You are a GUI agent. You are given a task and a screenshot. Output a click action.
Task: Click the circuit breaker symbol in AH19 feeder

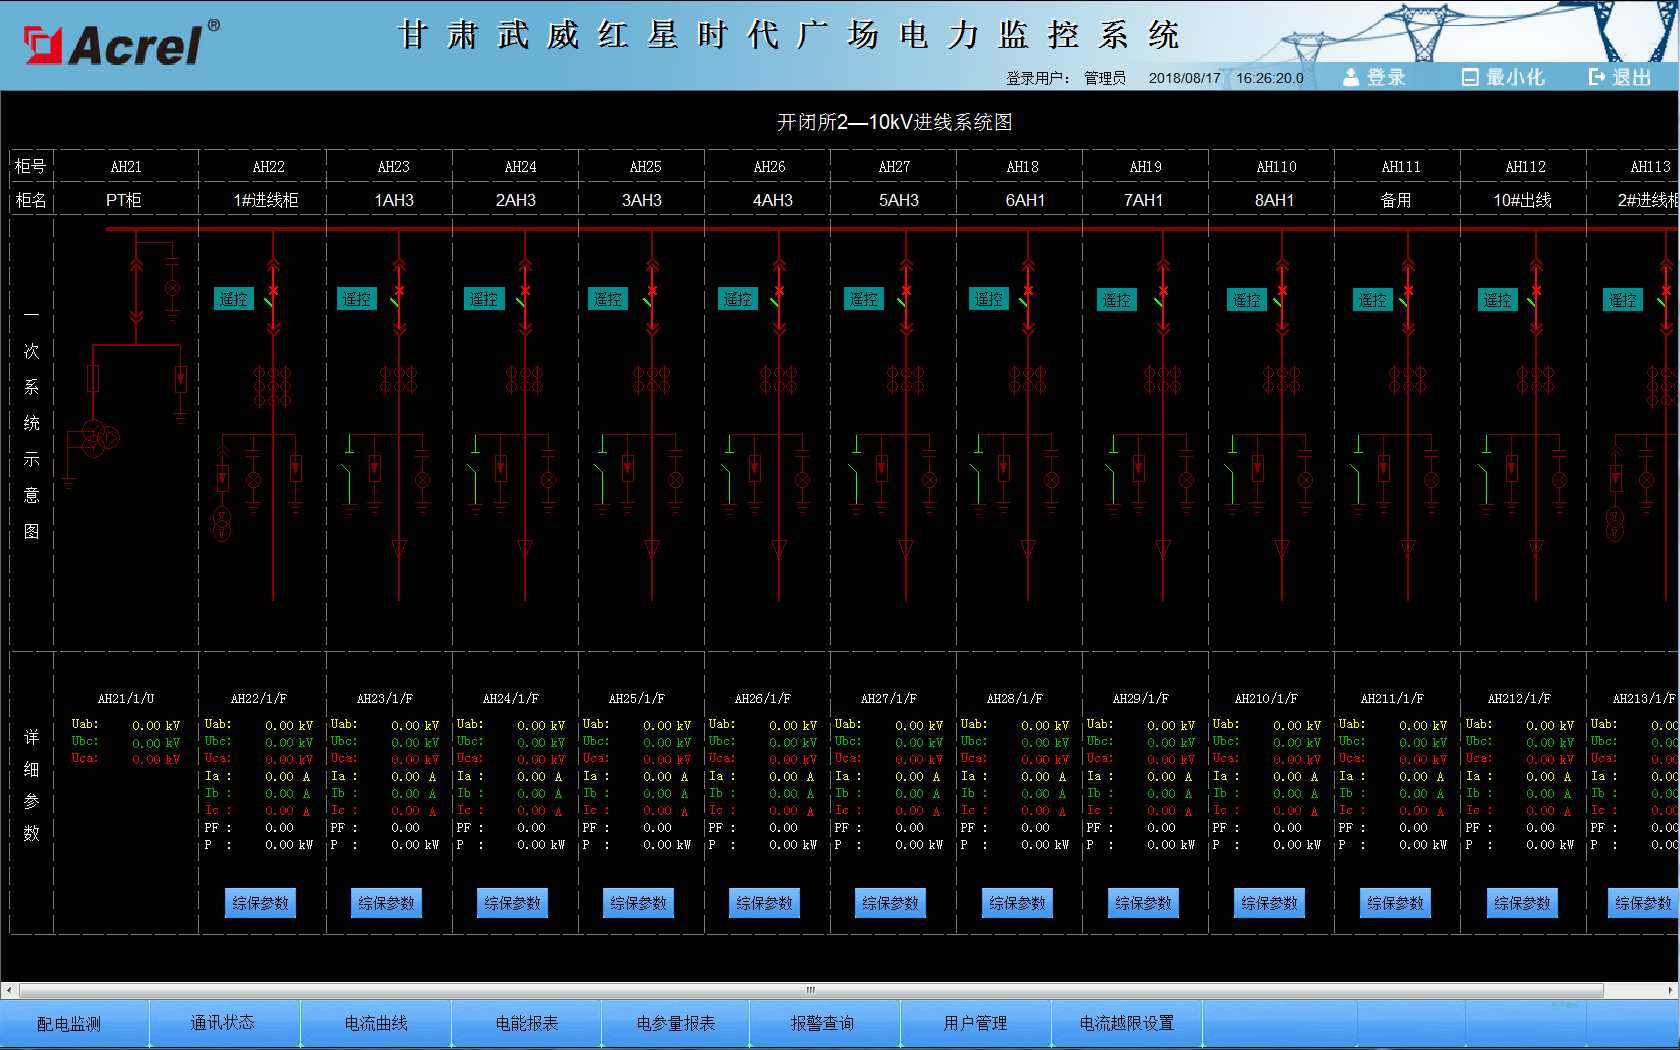(1163, 296)
